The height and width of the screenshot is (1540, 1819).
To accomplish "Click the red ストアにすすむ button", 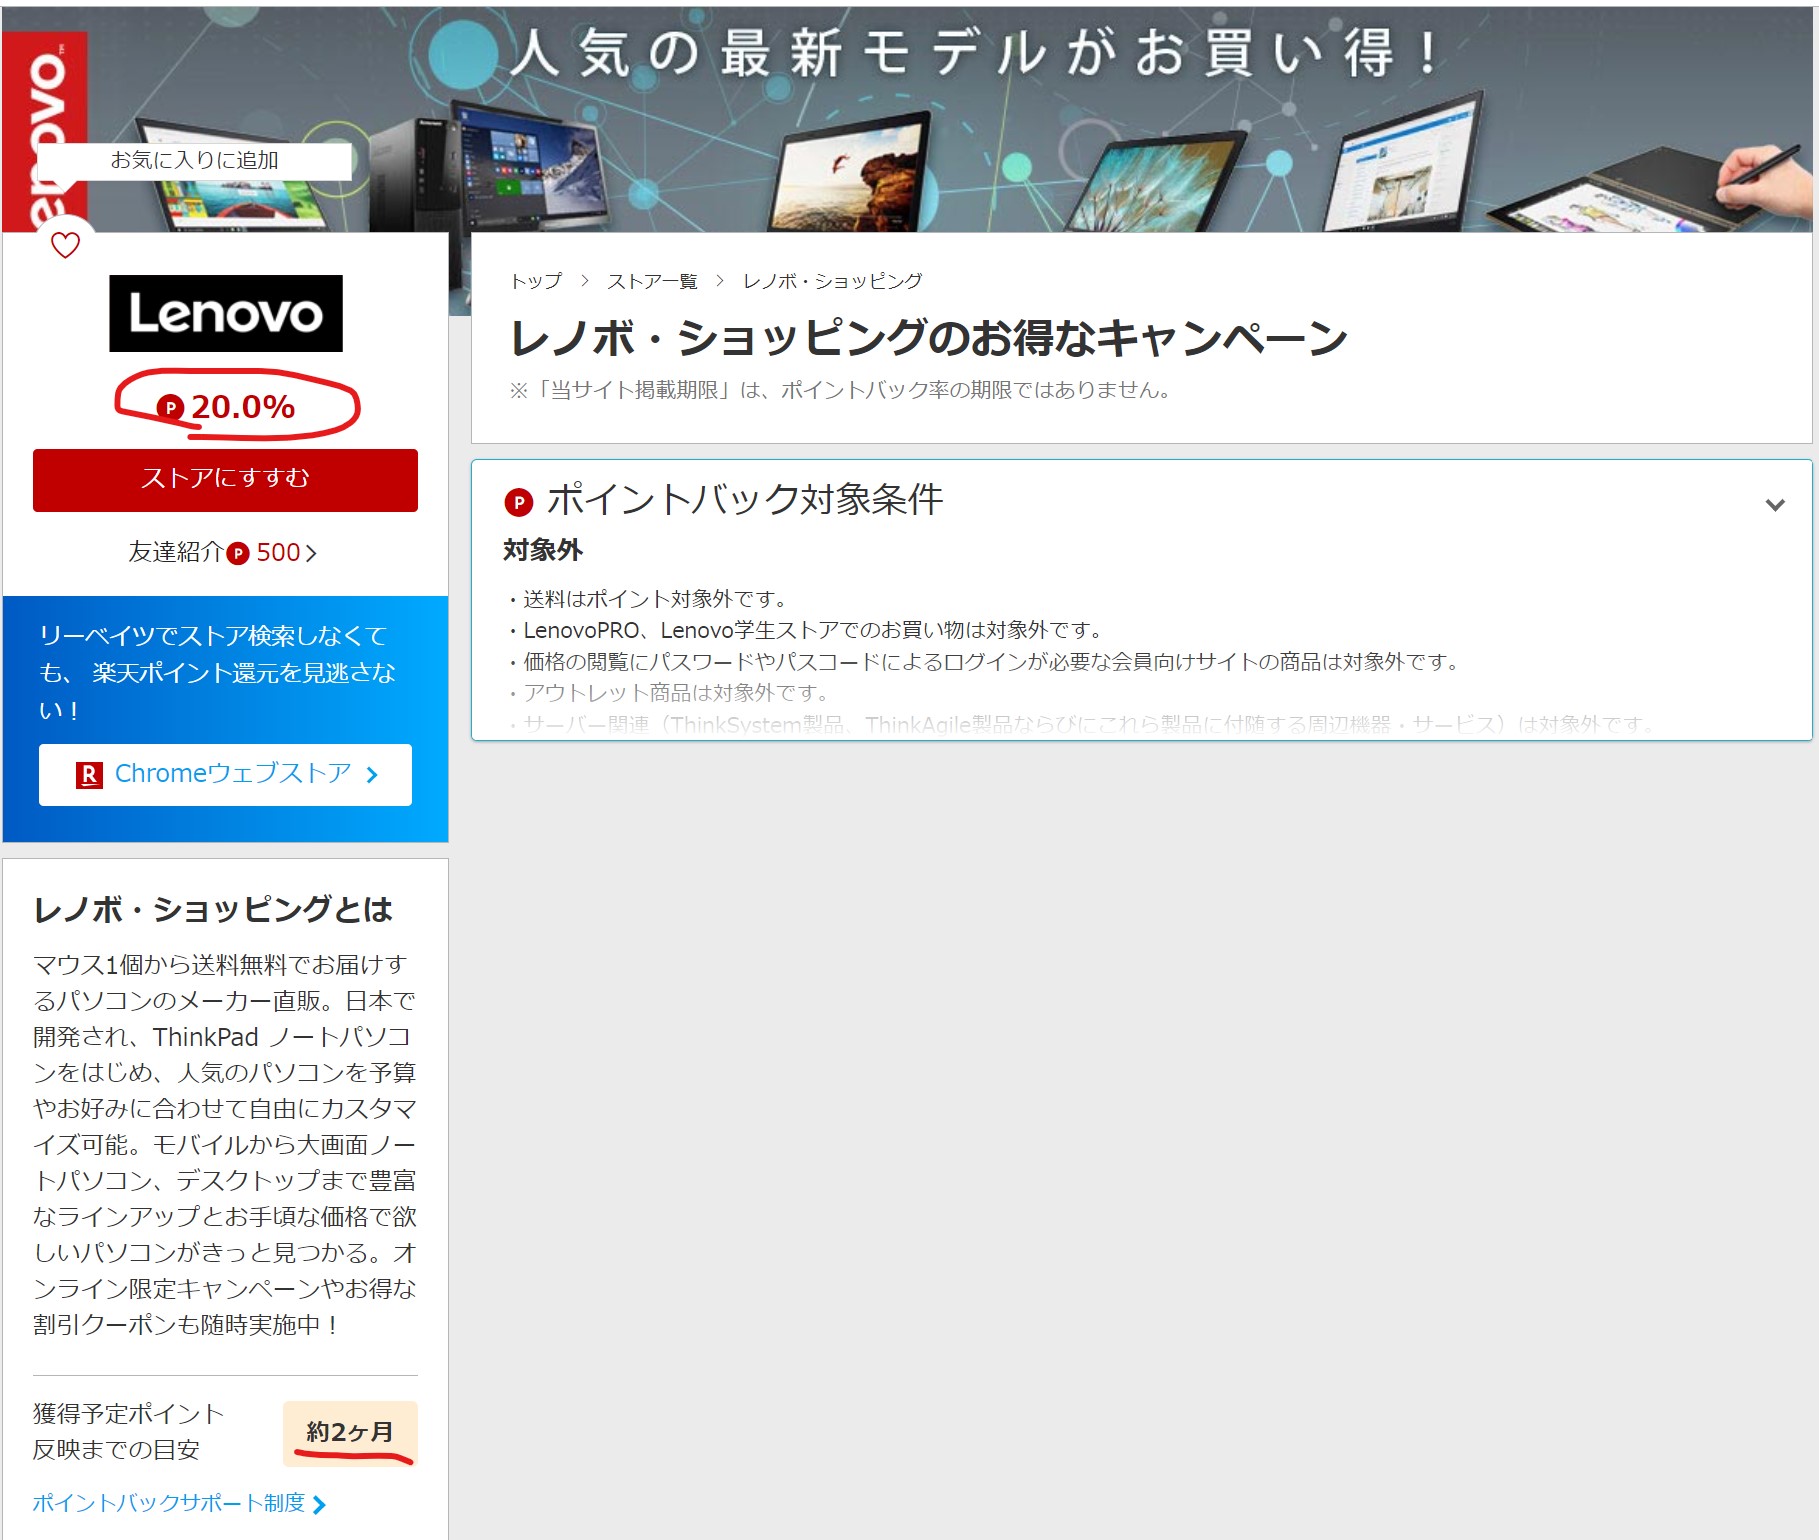I will (225, 480).
